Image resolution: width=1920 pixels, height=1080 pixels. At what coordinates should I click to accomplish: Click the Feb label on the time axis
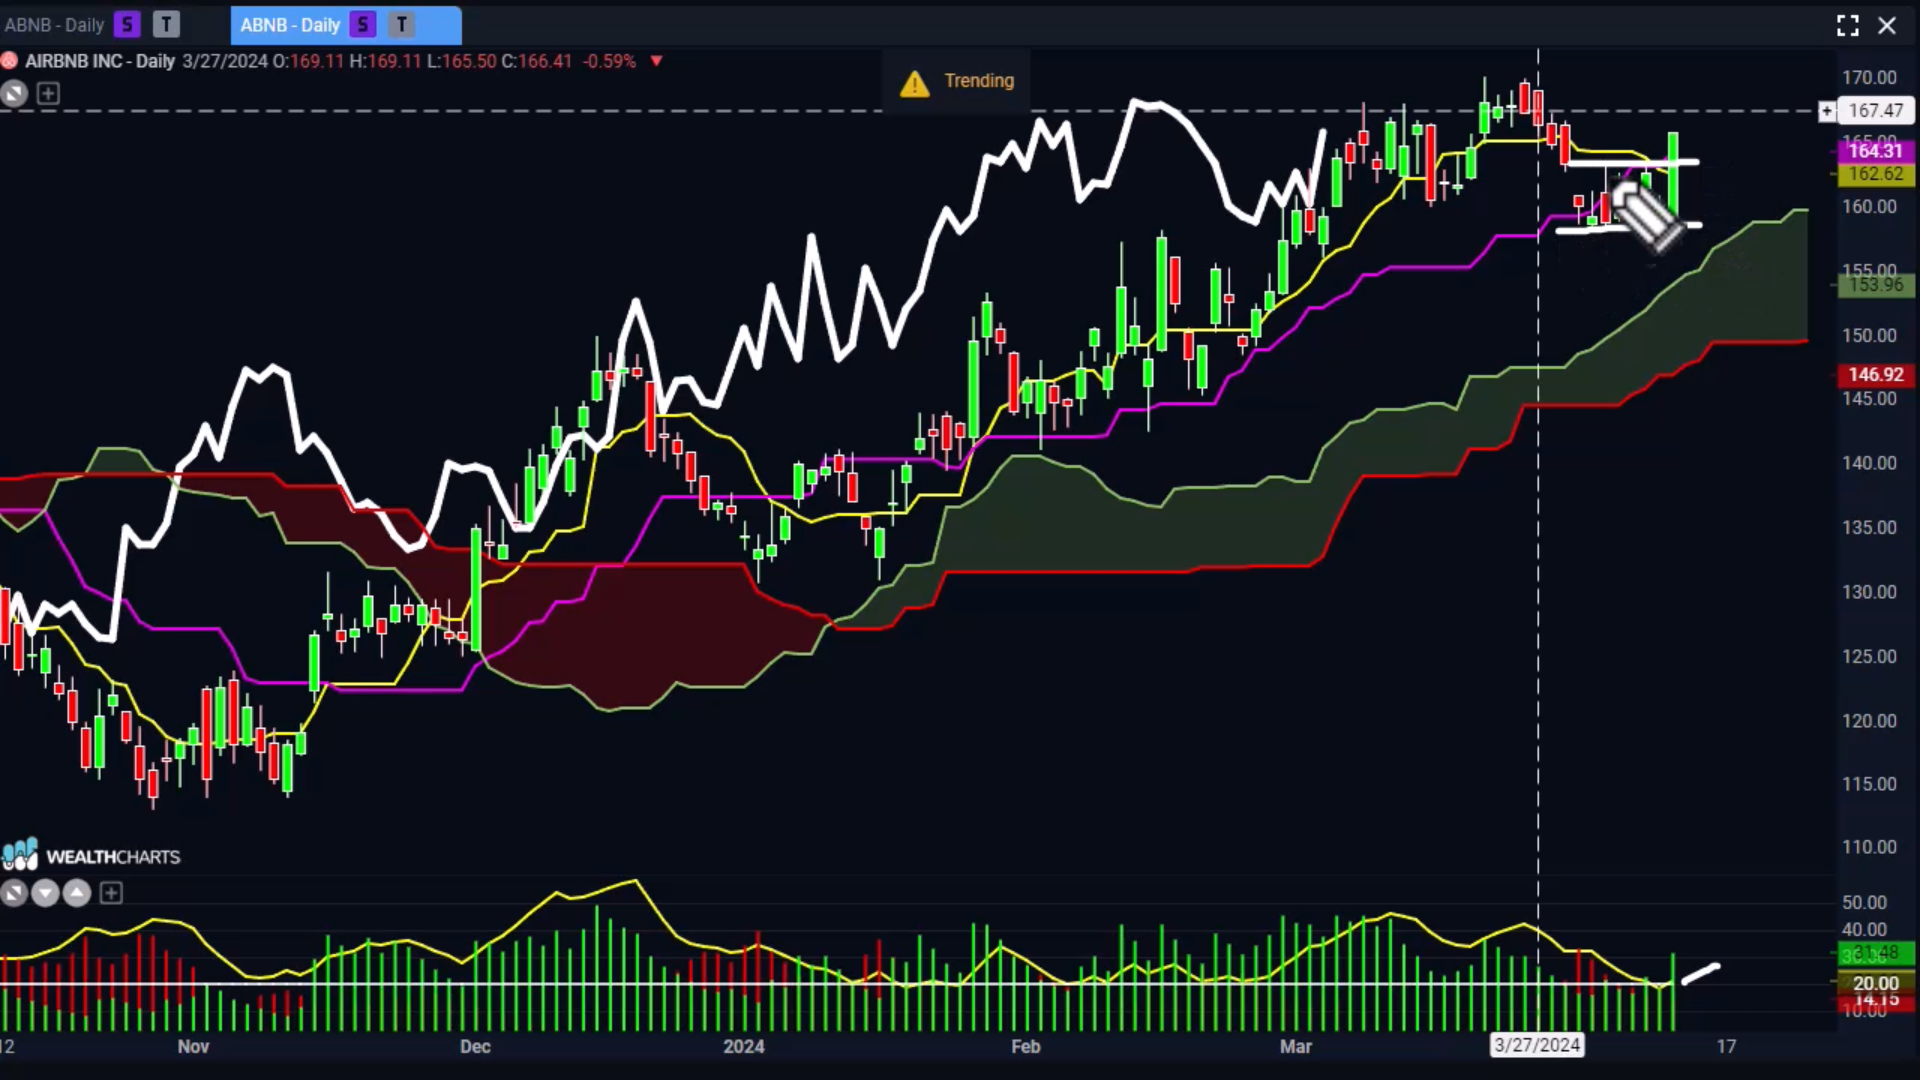1026,1047
